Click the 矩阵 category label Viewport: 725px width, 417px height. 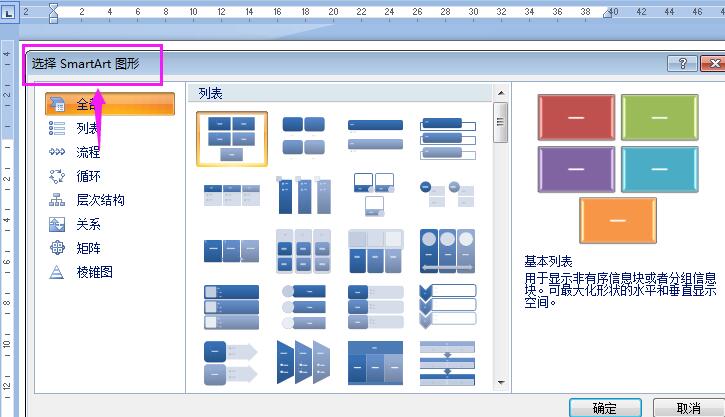(x=88, y=248)
